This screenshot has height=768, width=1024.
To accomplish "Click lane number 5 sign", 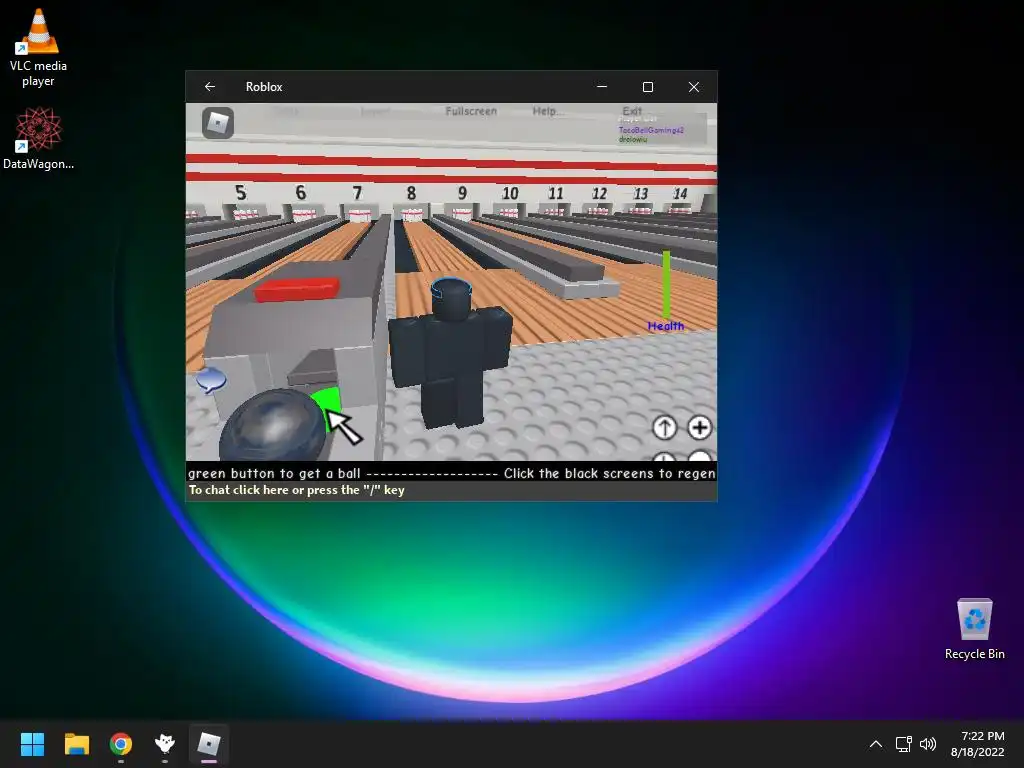I will (x=241, y=193).
